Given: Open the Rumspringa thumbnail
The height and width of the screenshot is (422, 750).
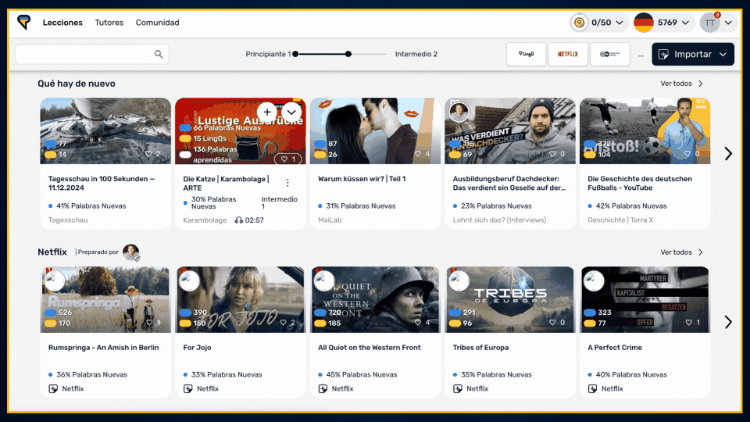Looking at the screenshot, I should (x=105, y=300).
